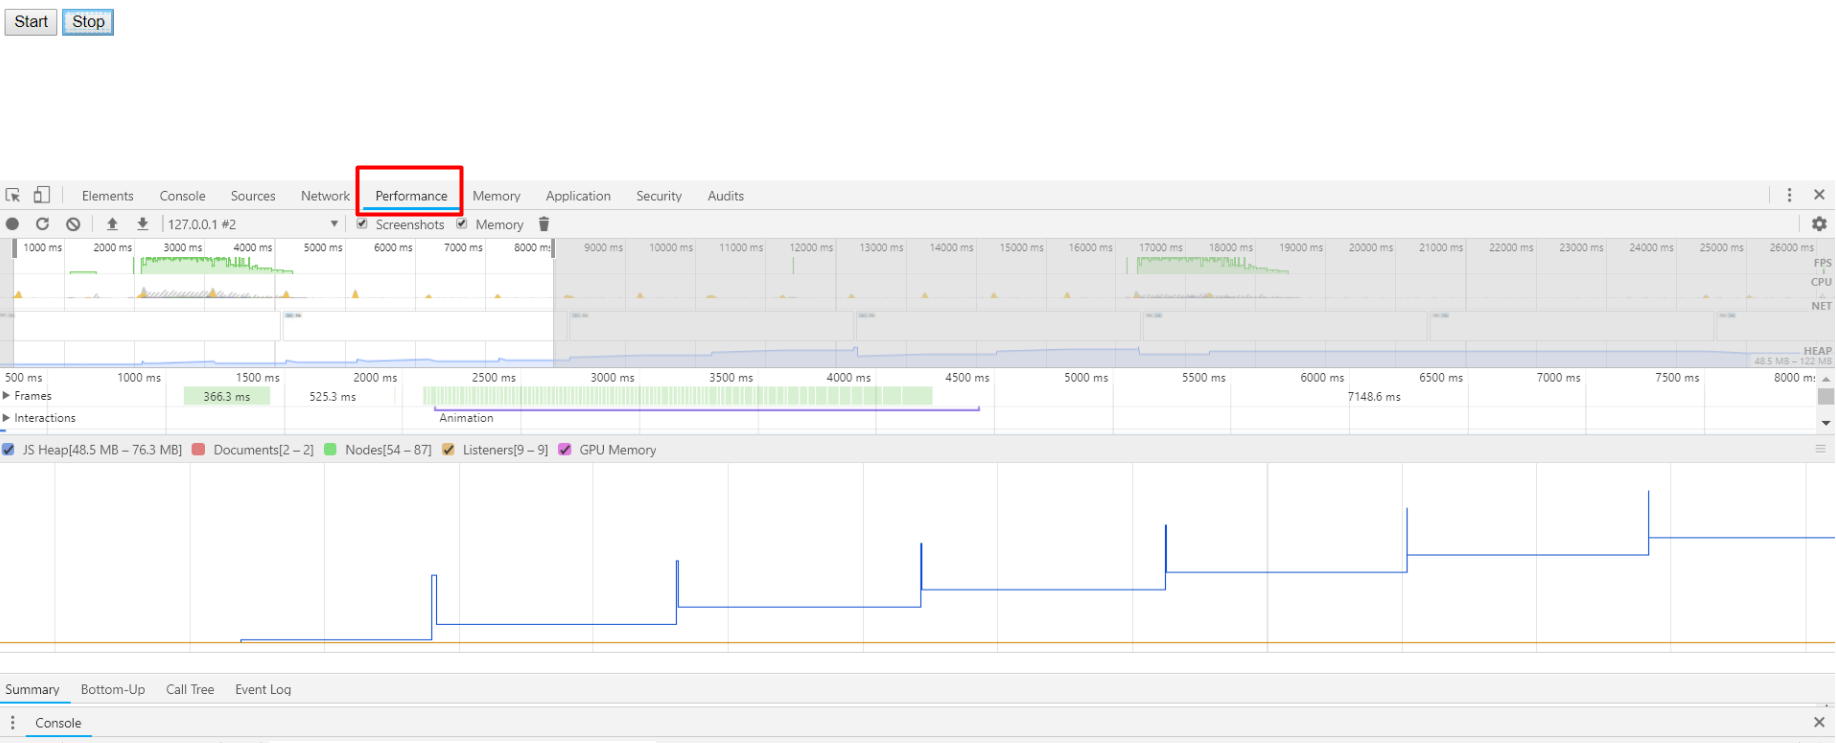Click the save profile download icon
1836x743 pixels.
click(x=143, y=224)
